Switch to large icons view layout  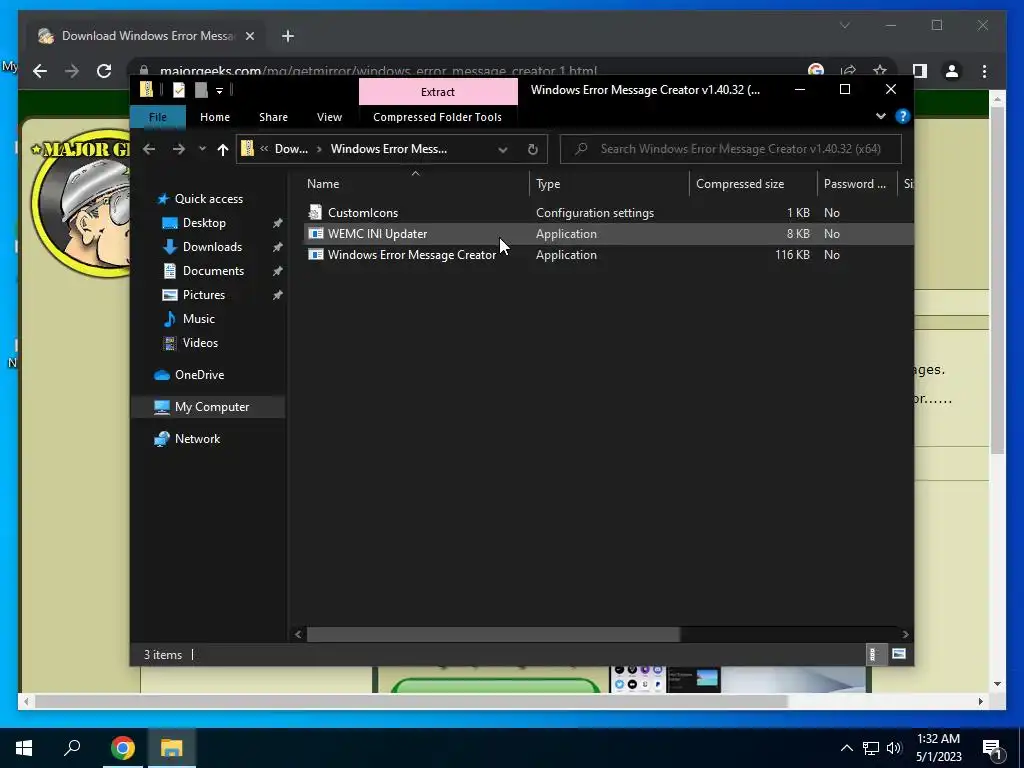coord(899,654)
